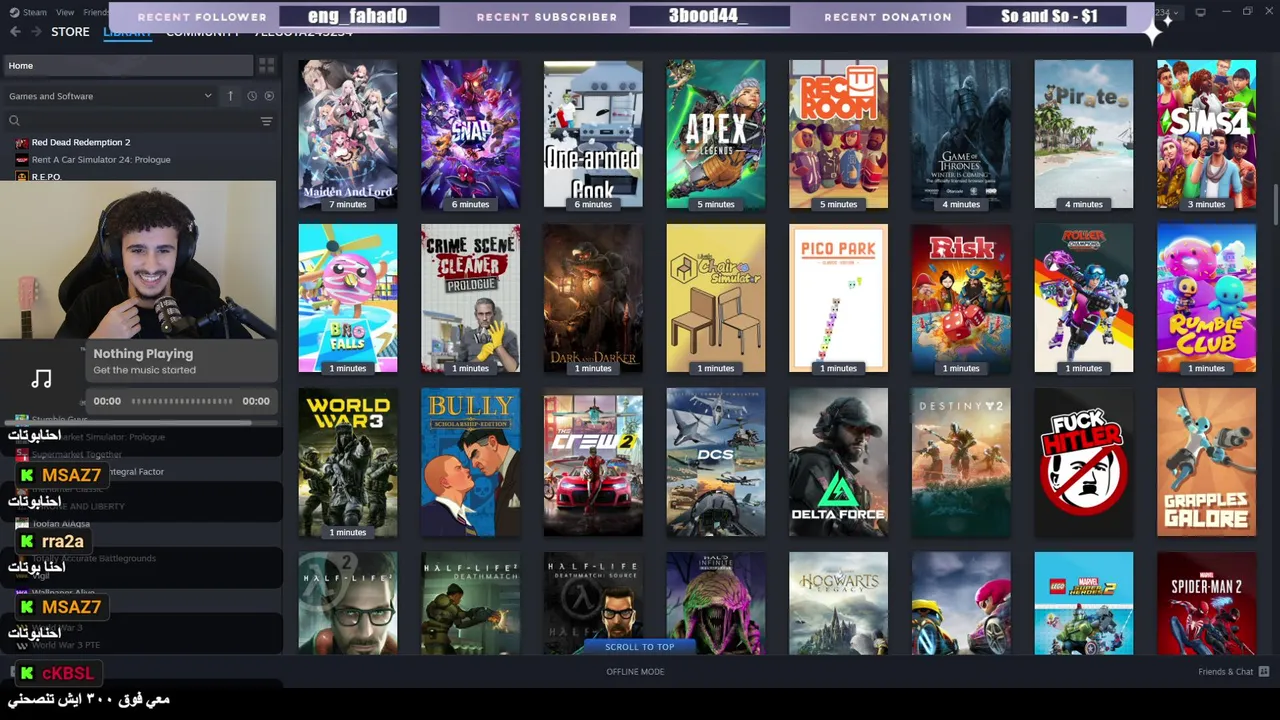Screen dimensions: 1280x720
Task: Open Delta Force game cover
Action: pos(838,462)
